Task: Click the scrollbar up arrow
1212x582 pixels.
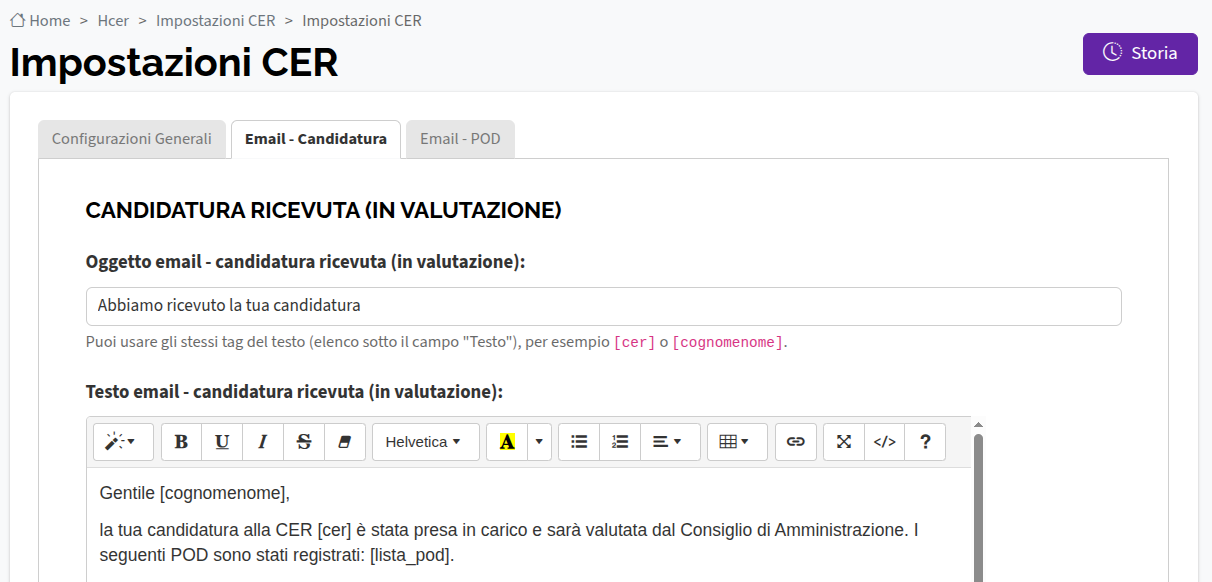Action: tap(978, 424)
